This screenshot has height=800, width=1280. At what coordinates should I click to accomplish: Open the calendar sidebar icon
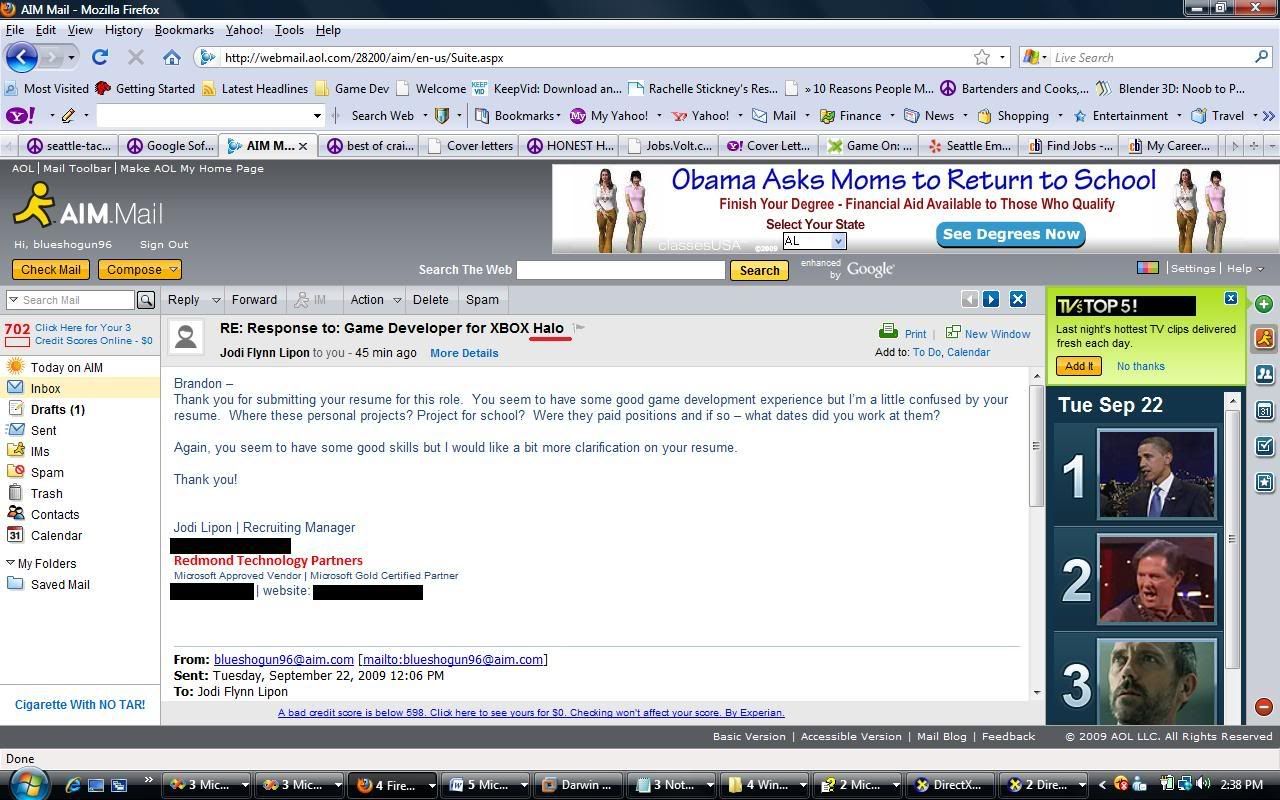click(x=1264, y=410)
